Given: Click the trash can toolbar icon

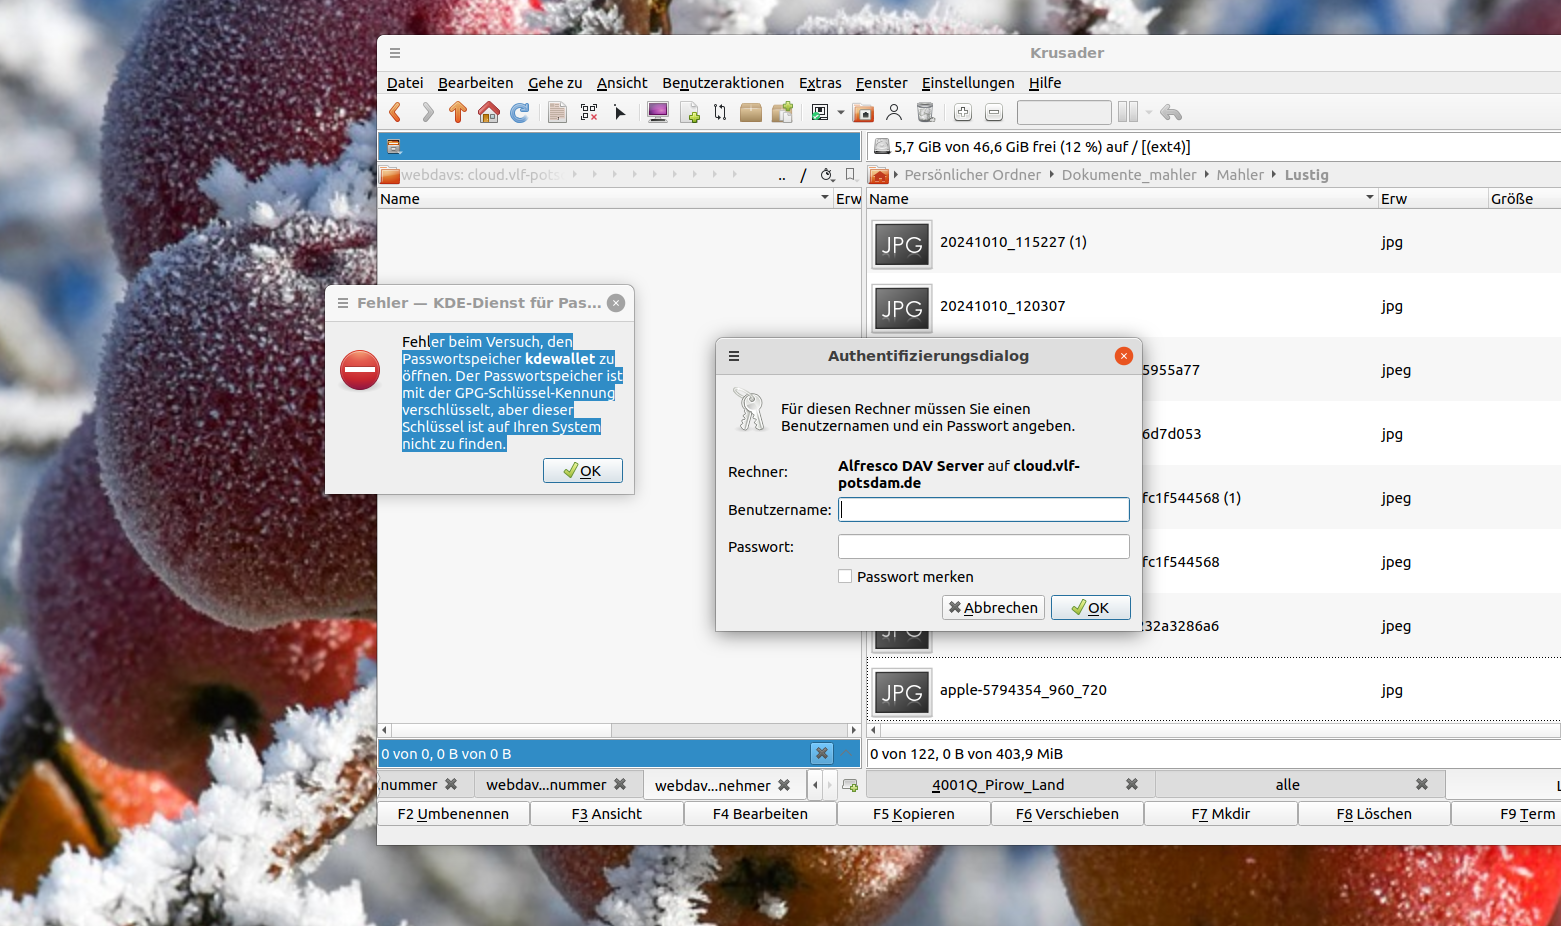Looking at the screenshot, I should pyautogui.click(x=926, y=113).
